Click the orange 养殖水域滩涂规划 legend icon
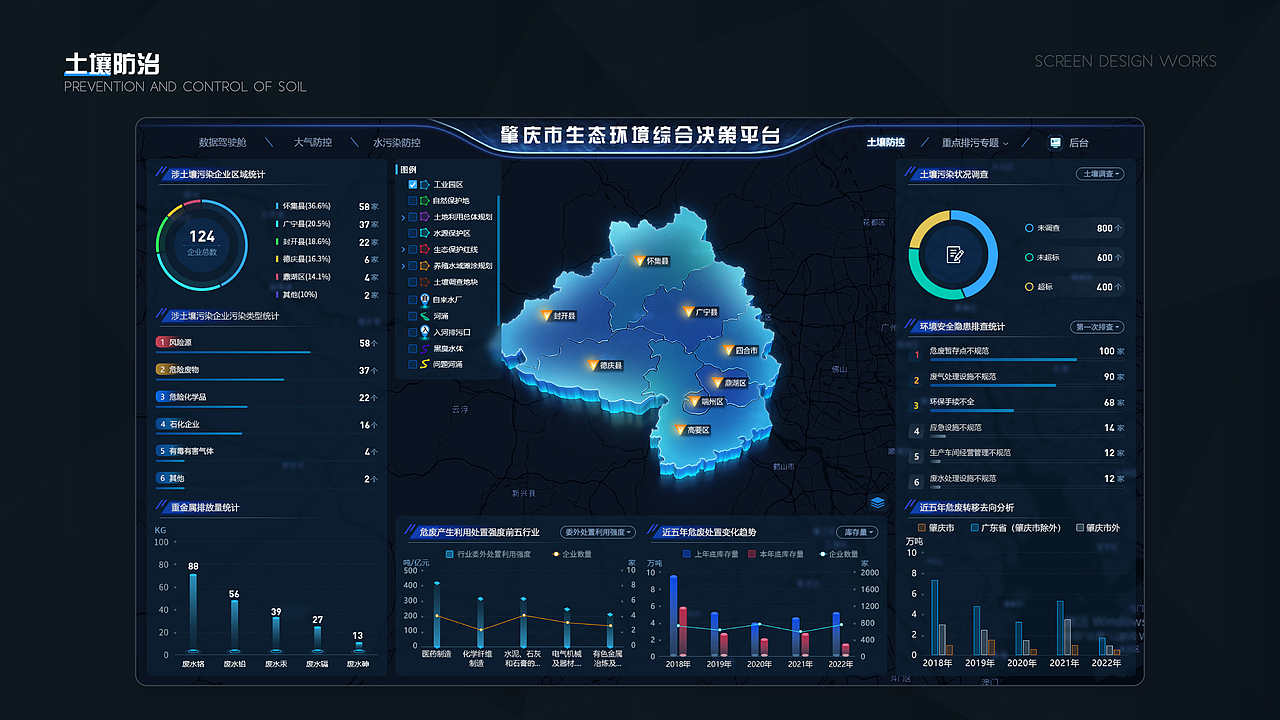Screen dimensions: 1280x720 click(x=424, y=266)
